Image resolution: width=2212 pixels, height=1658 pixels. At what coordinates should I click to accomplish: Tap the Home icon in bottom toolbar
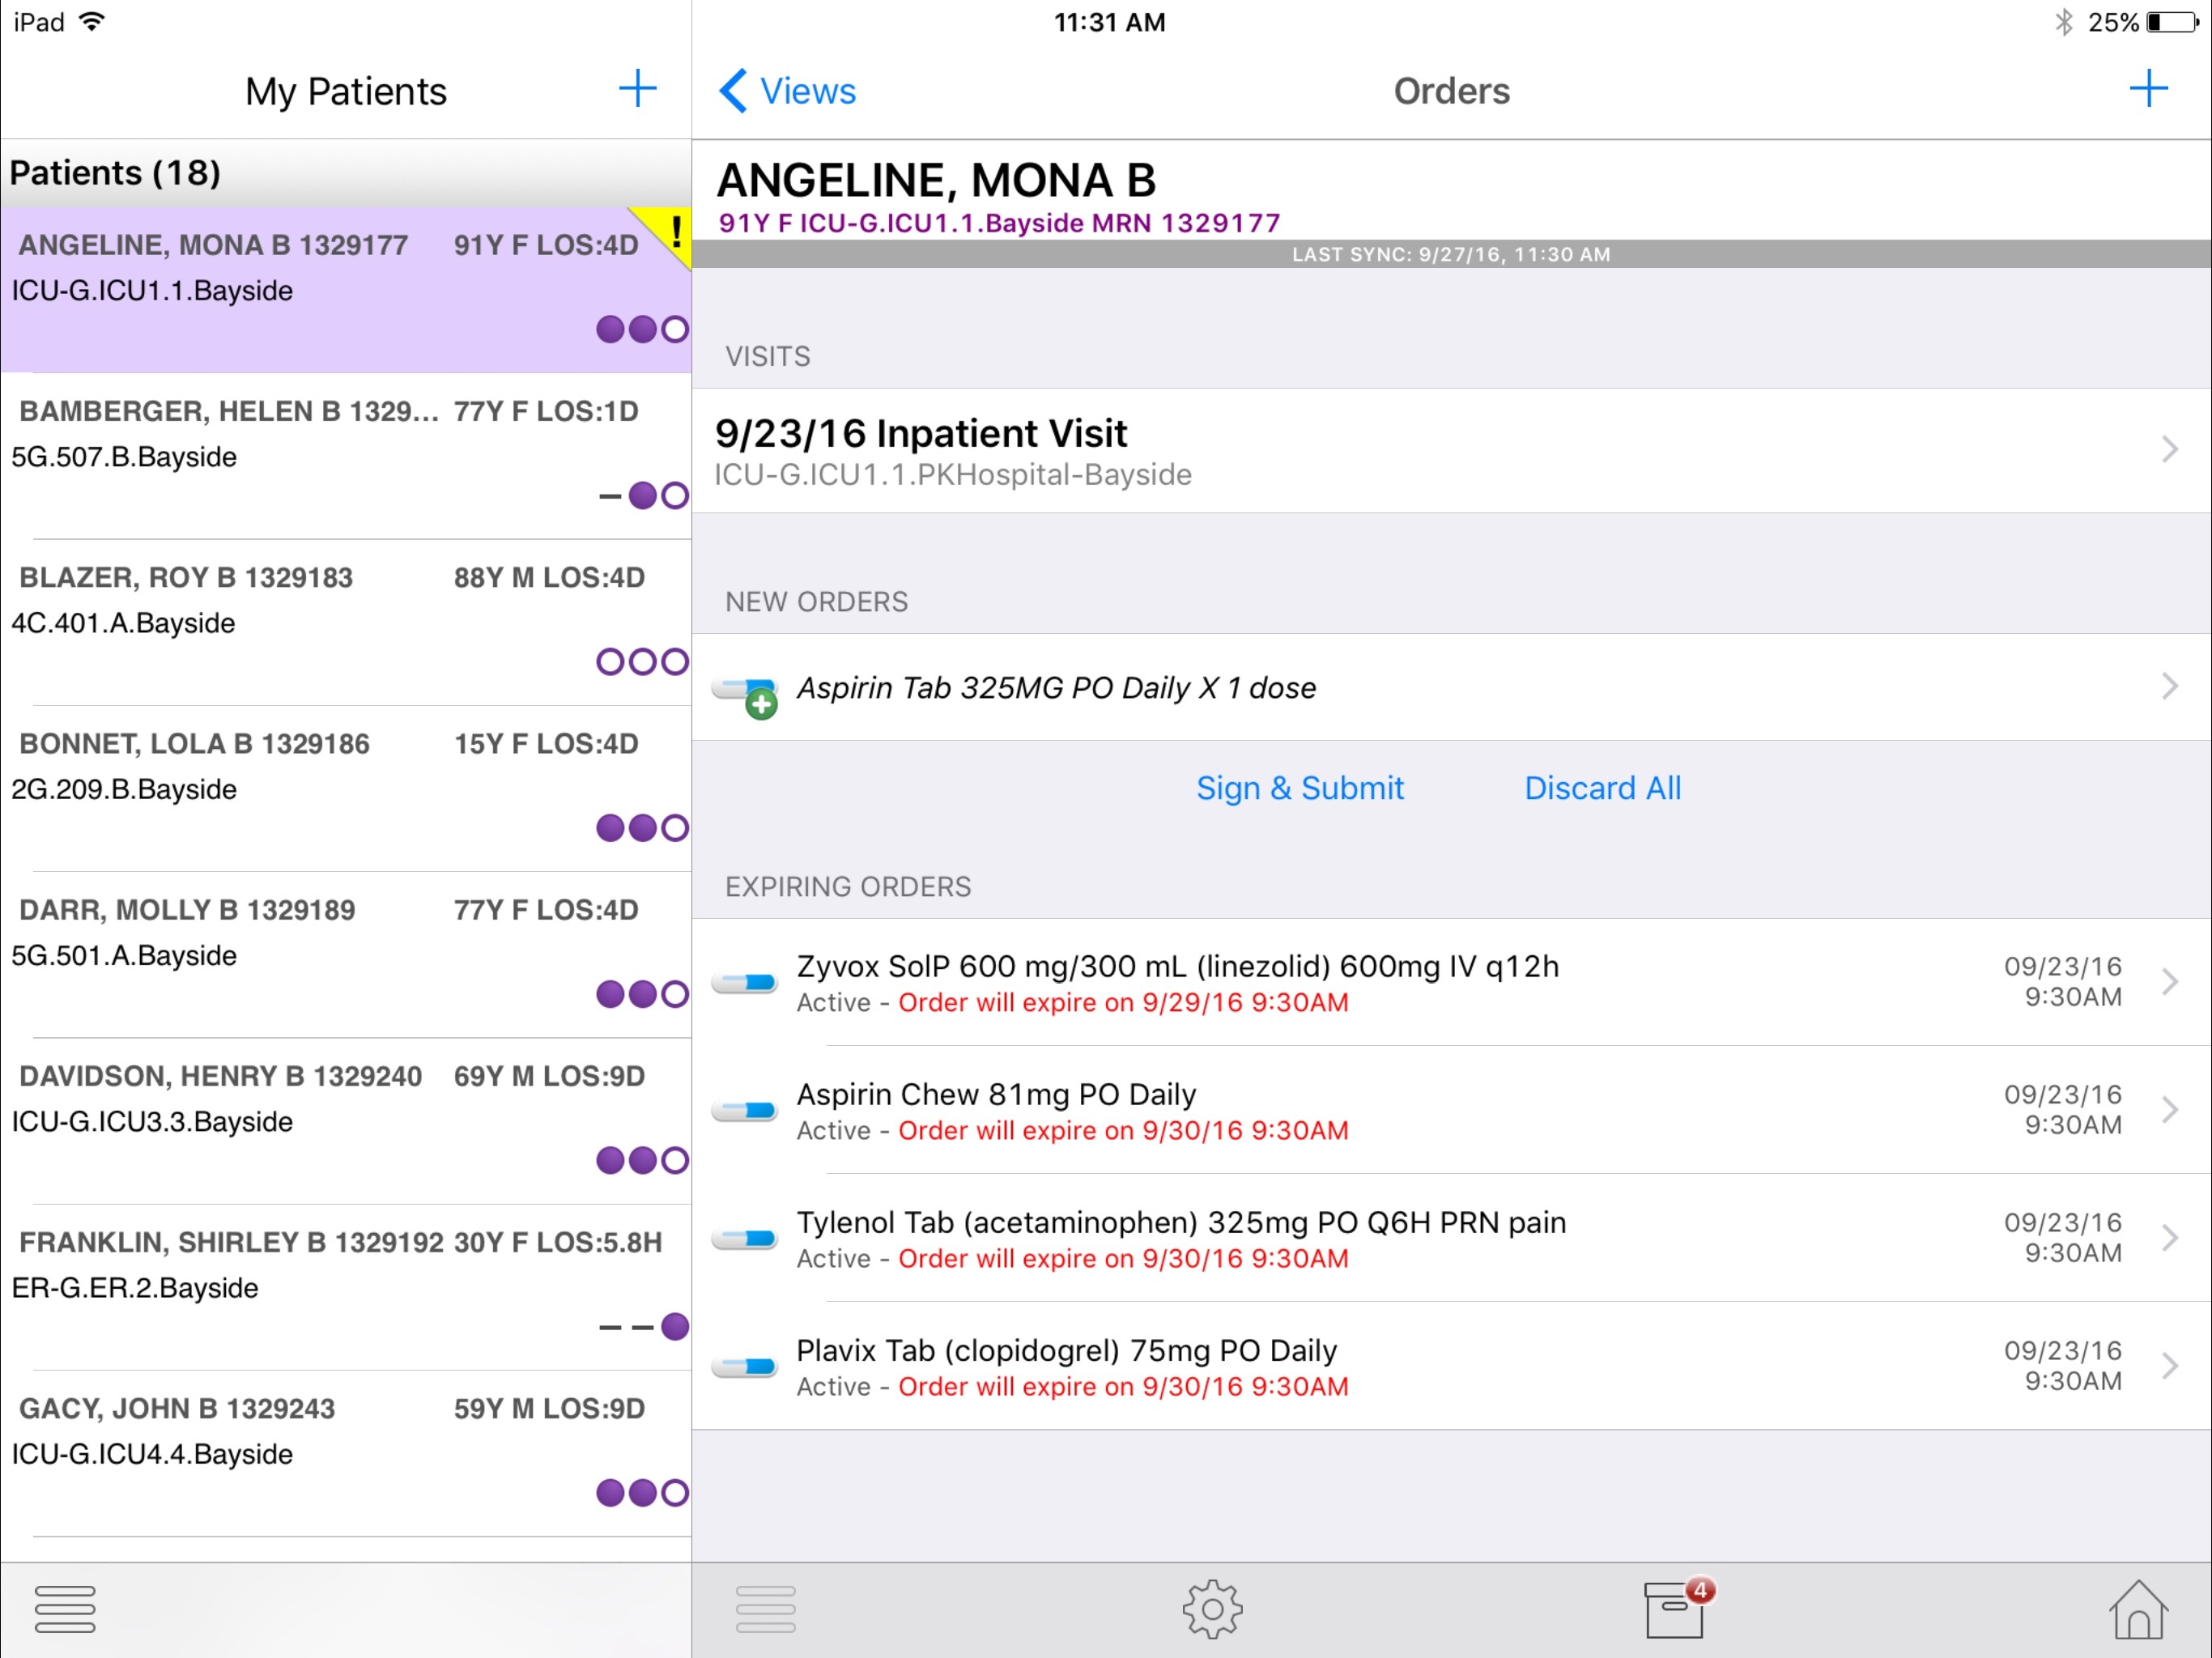click(x=2138, y=1609)
